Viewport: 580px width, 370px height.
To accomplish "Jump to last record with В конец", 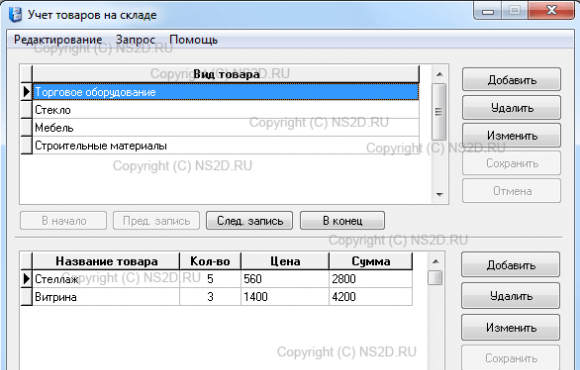I will 342,221.
